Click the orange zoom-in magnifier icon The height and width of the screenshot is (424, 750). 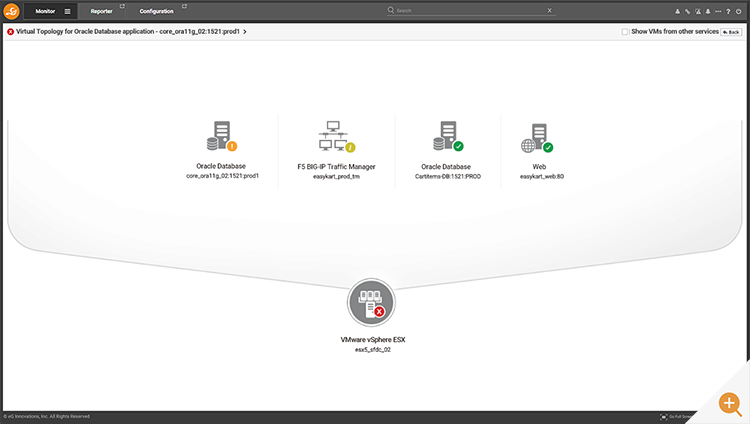tap(730, 404)
